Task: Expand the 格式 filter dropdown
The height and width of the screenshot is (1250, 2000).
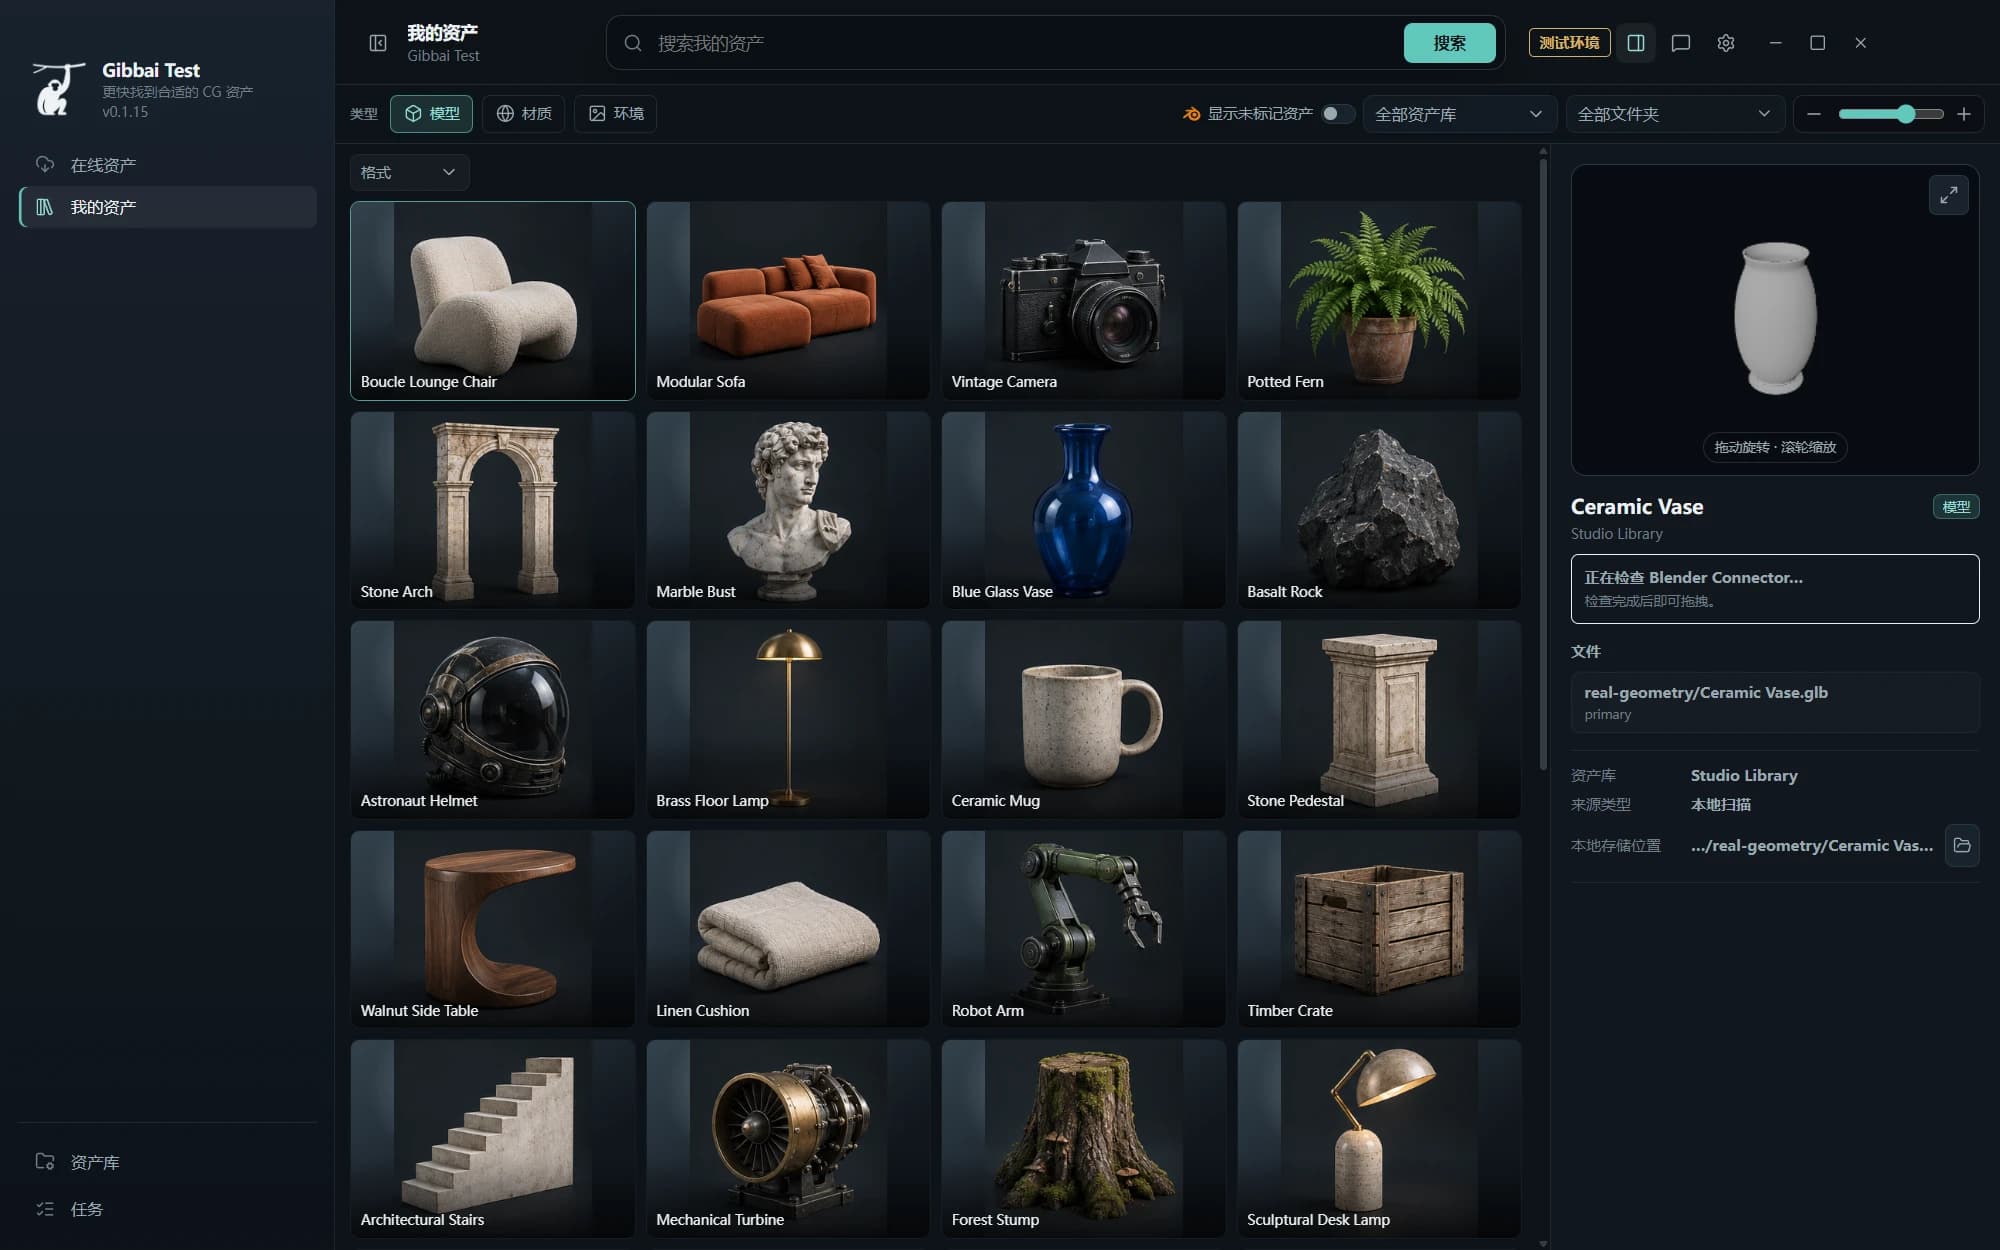Action: (409, 172)
